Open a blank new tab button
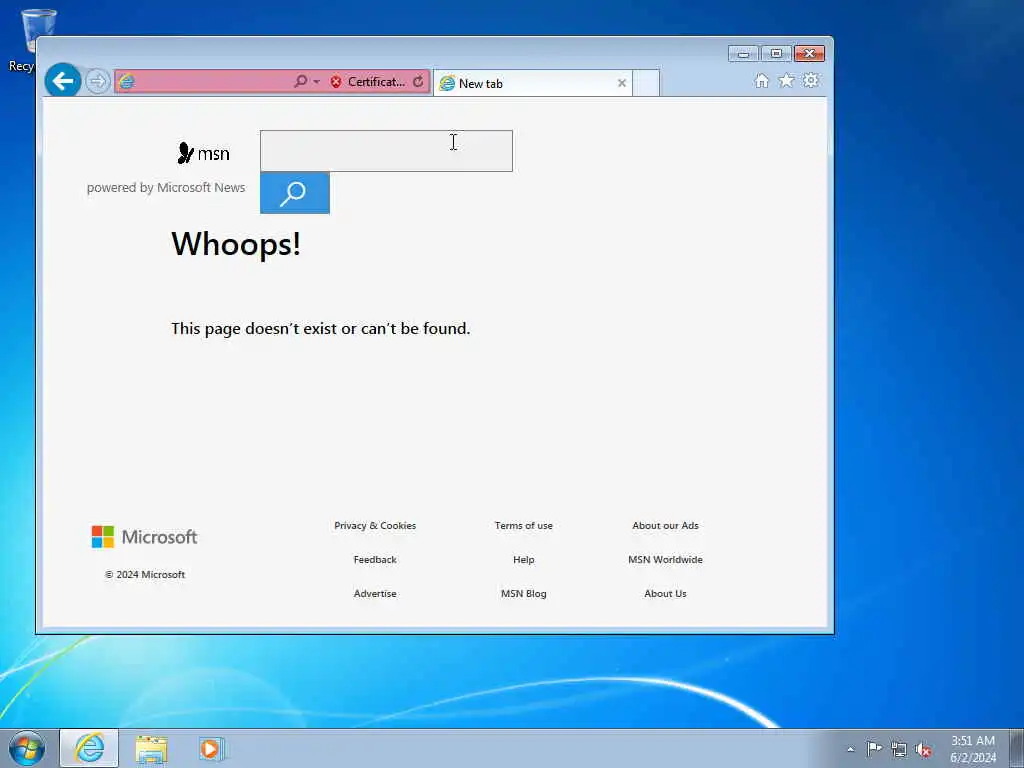 pyautogui.click(x=646, y=83)
